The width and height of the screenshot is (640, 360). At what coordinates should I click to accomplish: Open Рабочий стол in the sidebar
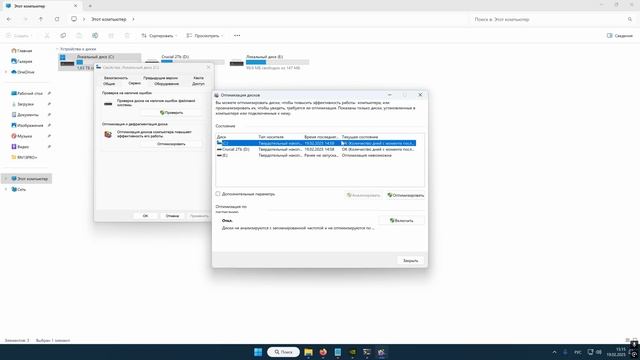pyautogui.click(x=27, y=93)
